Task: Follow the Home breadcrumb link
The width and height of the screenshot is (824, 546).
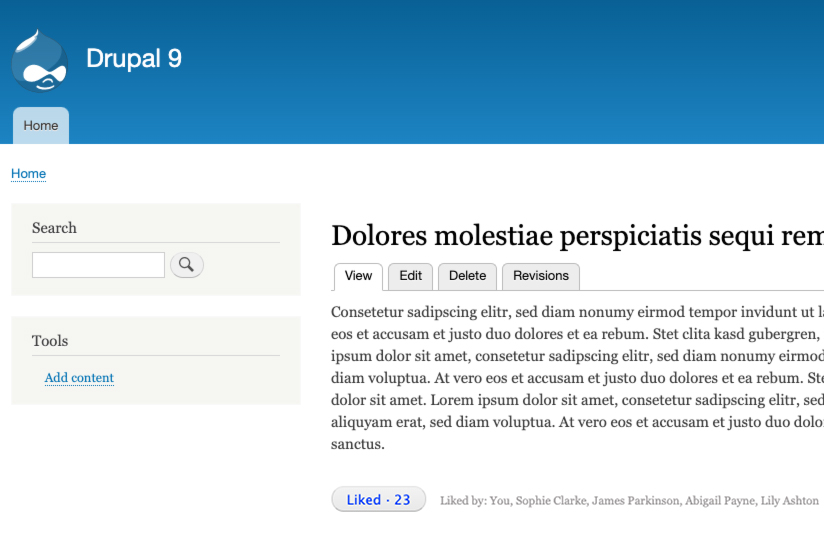Action: (28, 173)
